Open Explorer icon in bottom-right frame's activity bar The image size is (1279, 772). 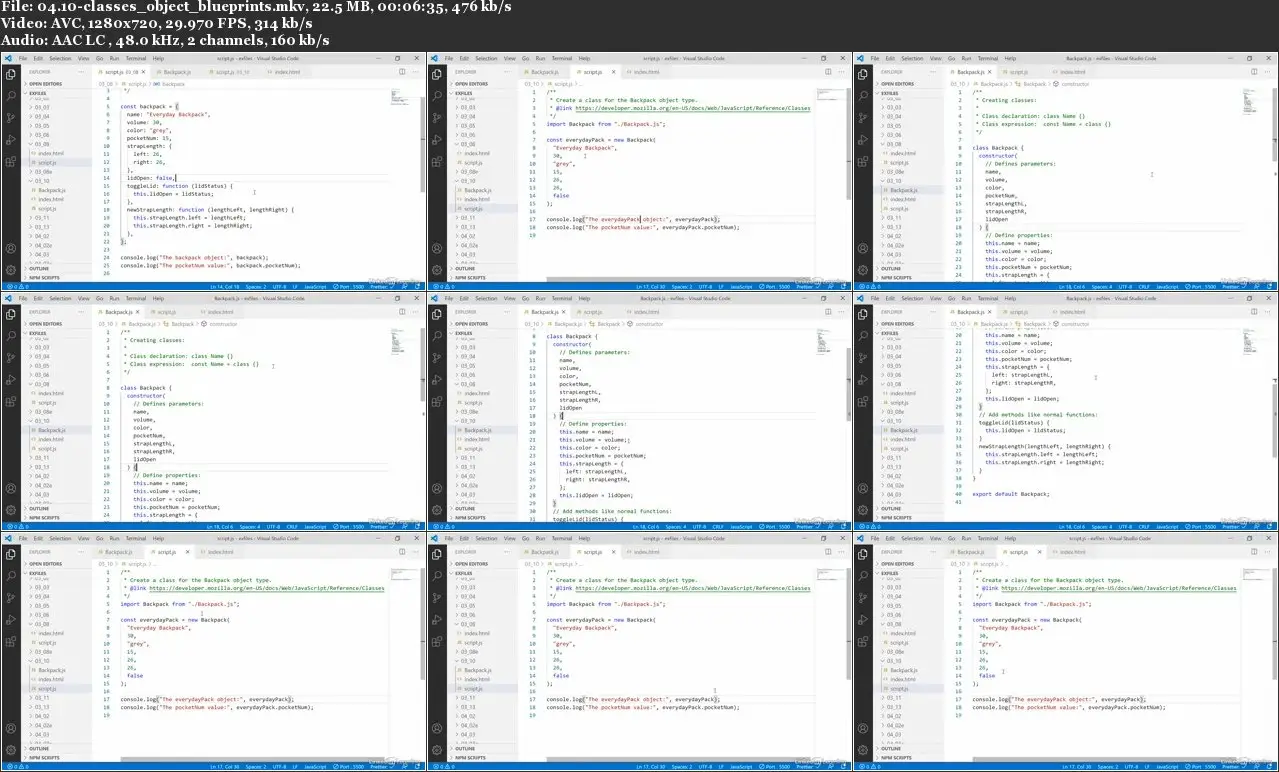tap(863, 554)
